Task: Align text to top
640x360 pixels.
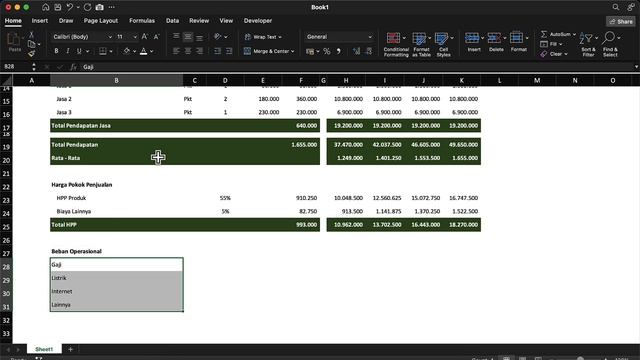Action: click(176, 37)
